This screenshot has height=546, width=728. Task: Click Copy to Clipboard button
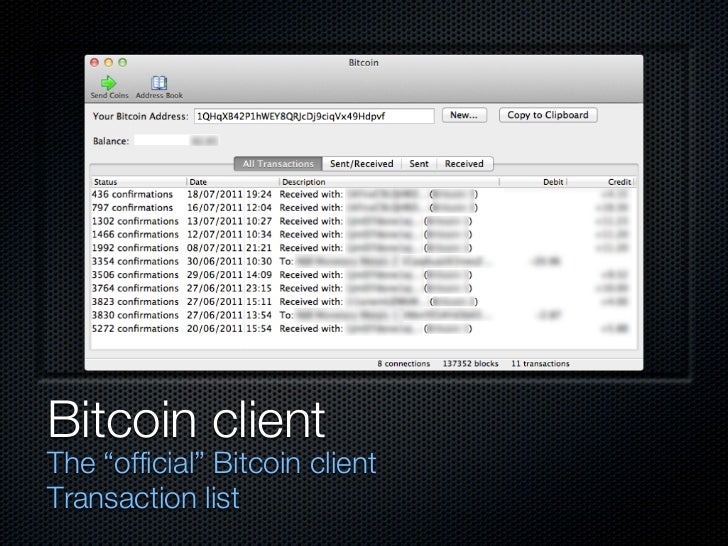(x=548, y=115)
